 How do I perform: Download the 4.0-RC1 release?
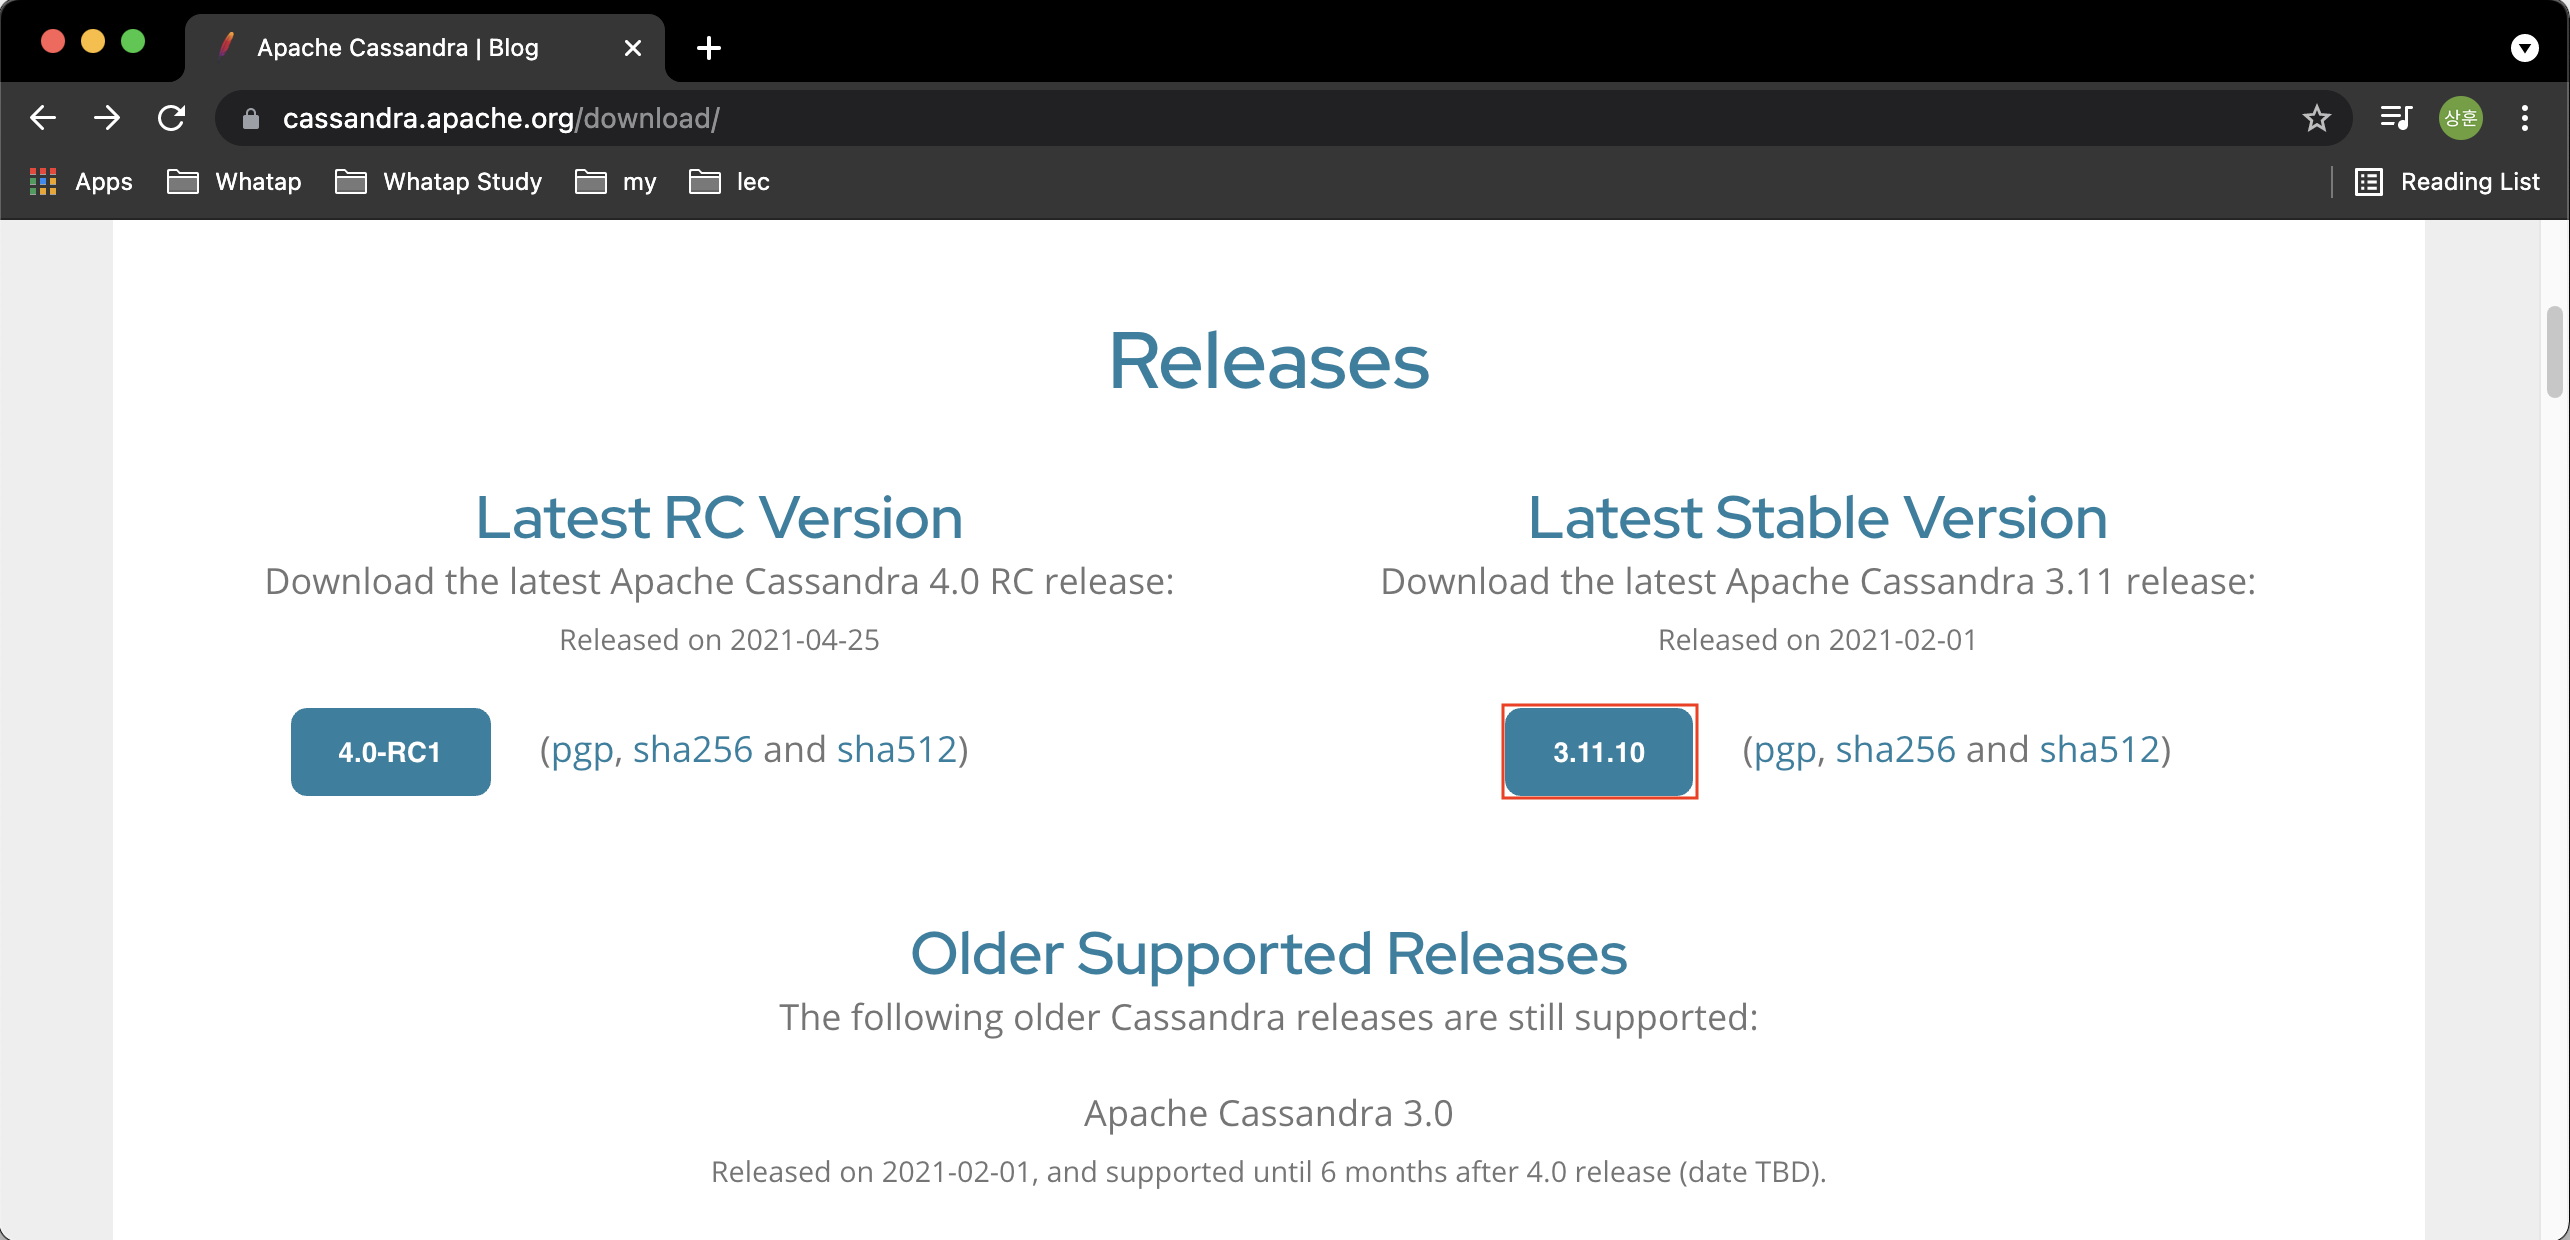point(390,752)
